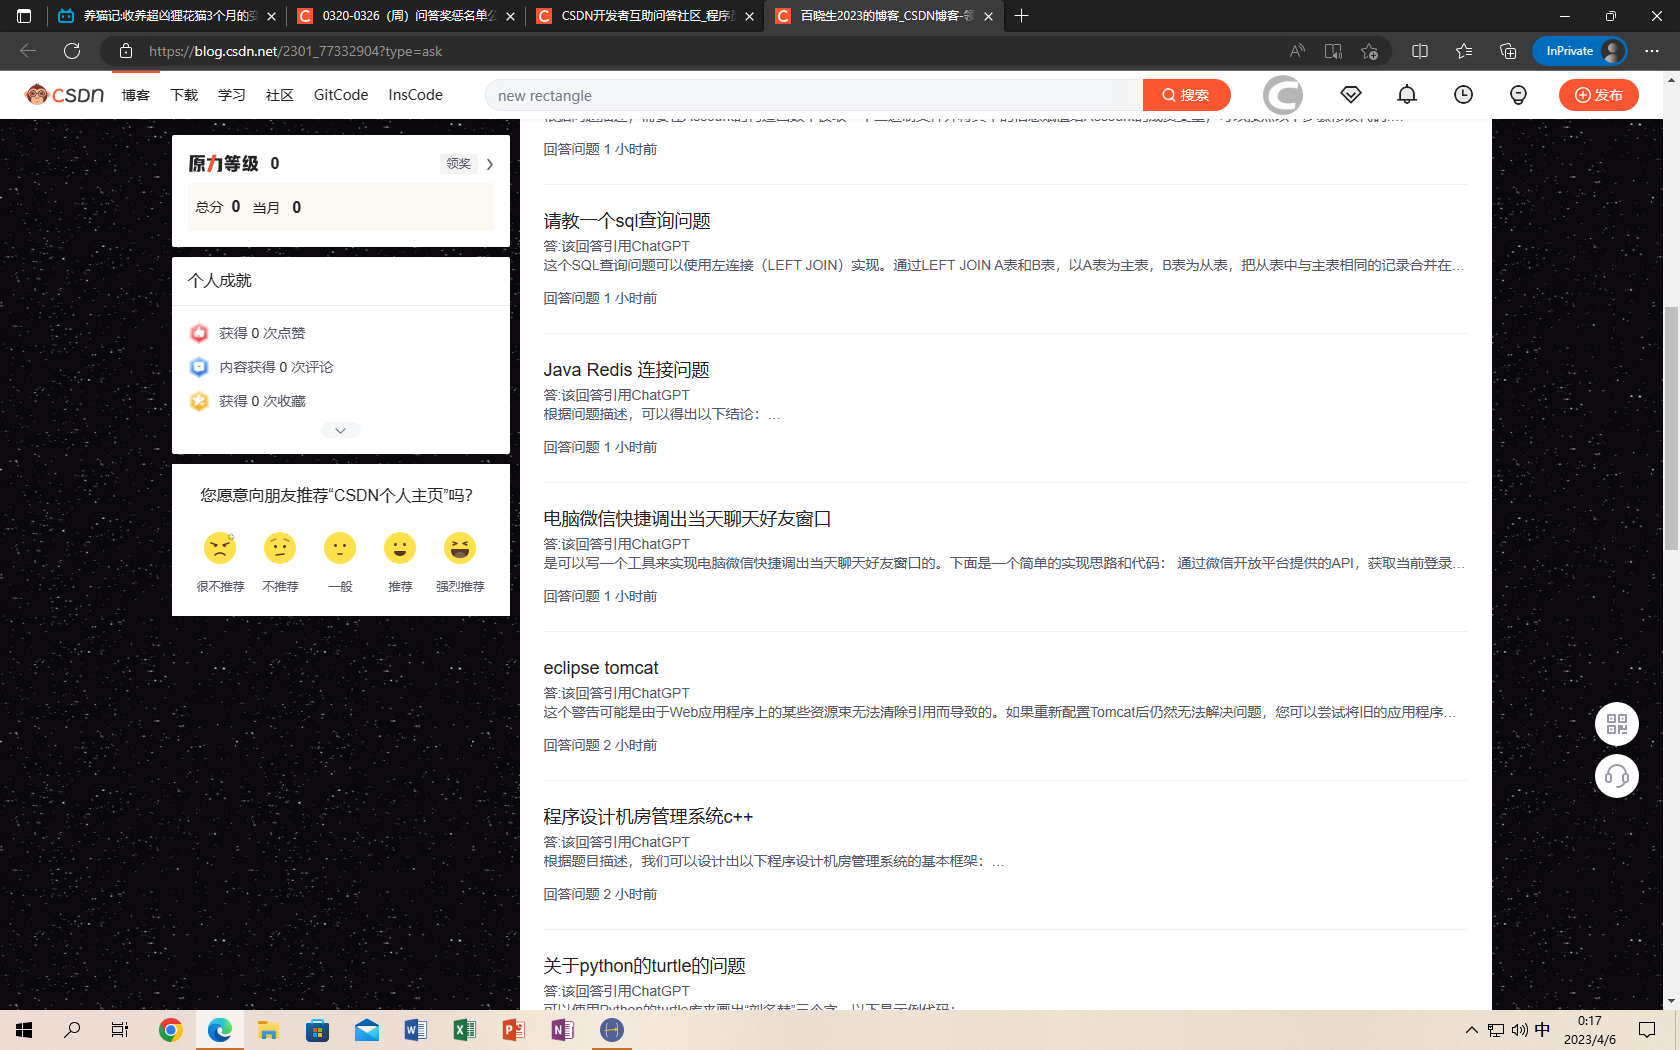Open the customer service headset button
This screenshot has width=1680, height=1050.
[x=1617, y=776]
